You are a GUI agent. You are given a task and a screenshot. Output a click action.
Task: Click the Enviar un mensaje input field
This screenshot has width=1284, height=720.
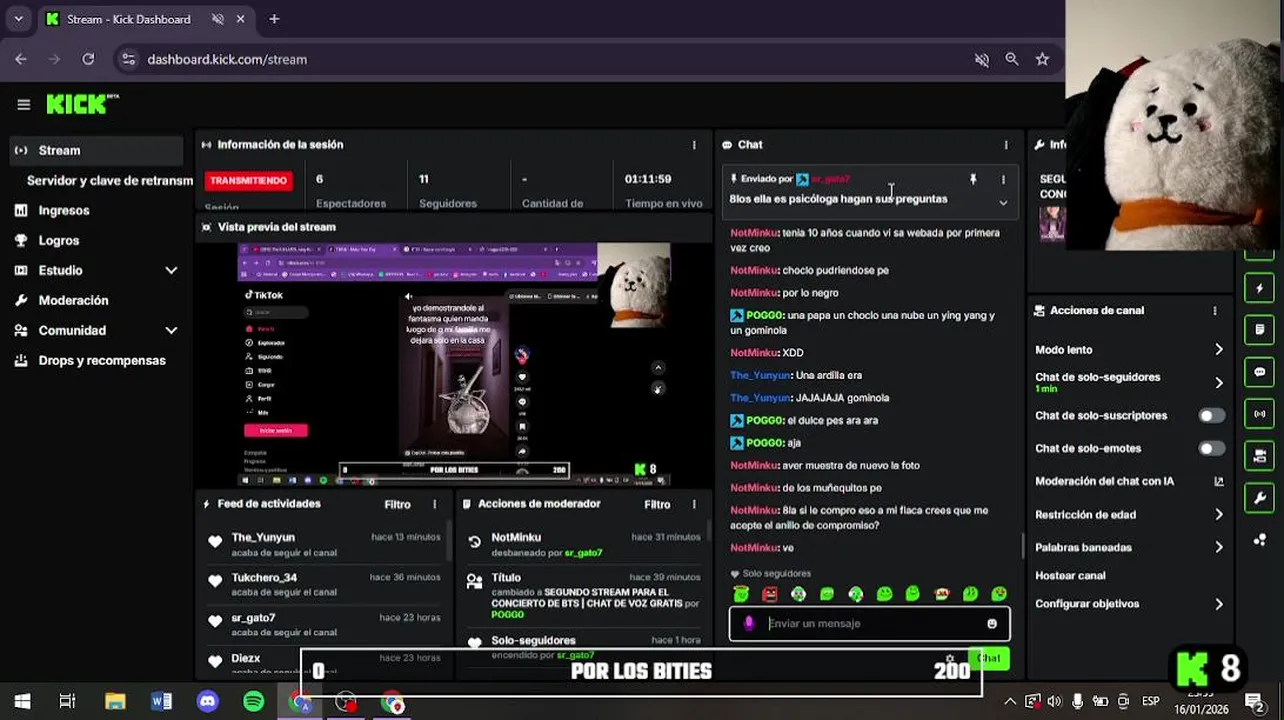point(870,623)
